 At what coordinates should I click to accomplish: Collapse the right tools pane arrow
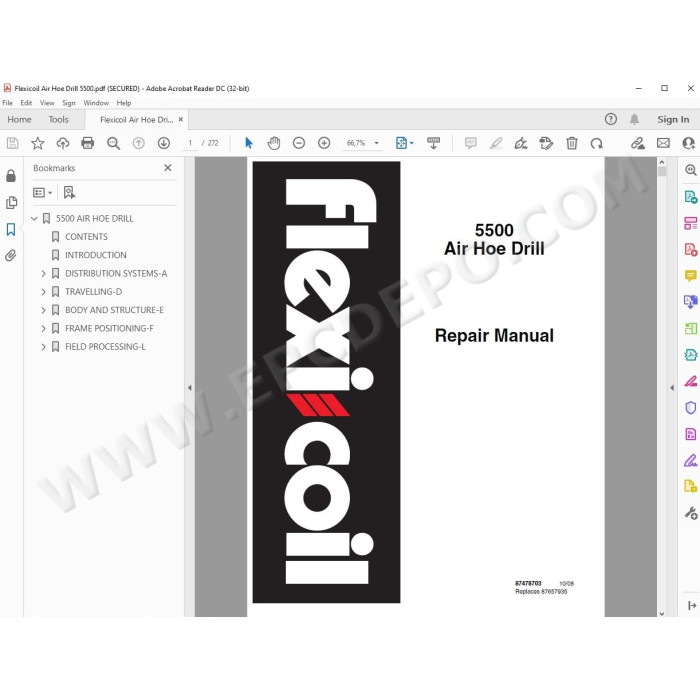point(672,388)
